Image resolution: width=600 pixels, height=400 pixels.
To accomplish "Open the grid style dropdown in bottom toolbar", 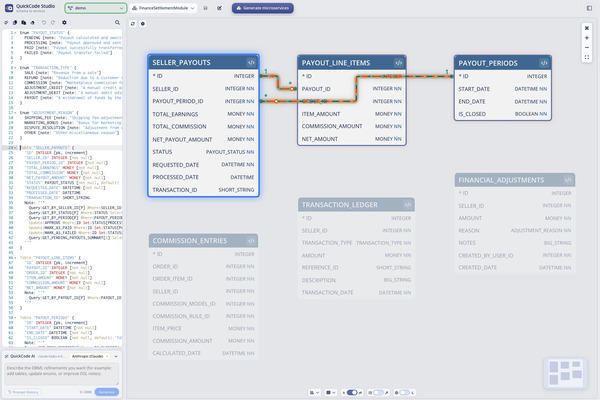I will pos(331,392).
